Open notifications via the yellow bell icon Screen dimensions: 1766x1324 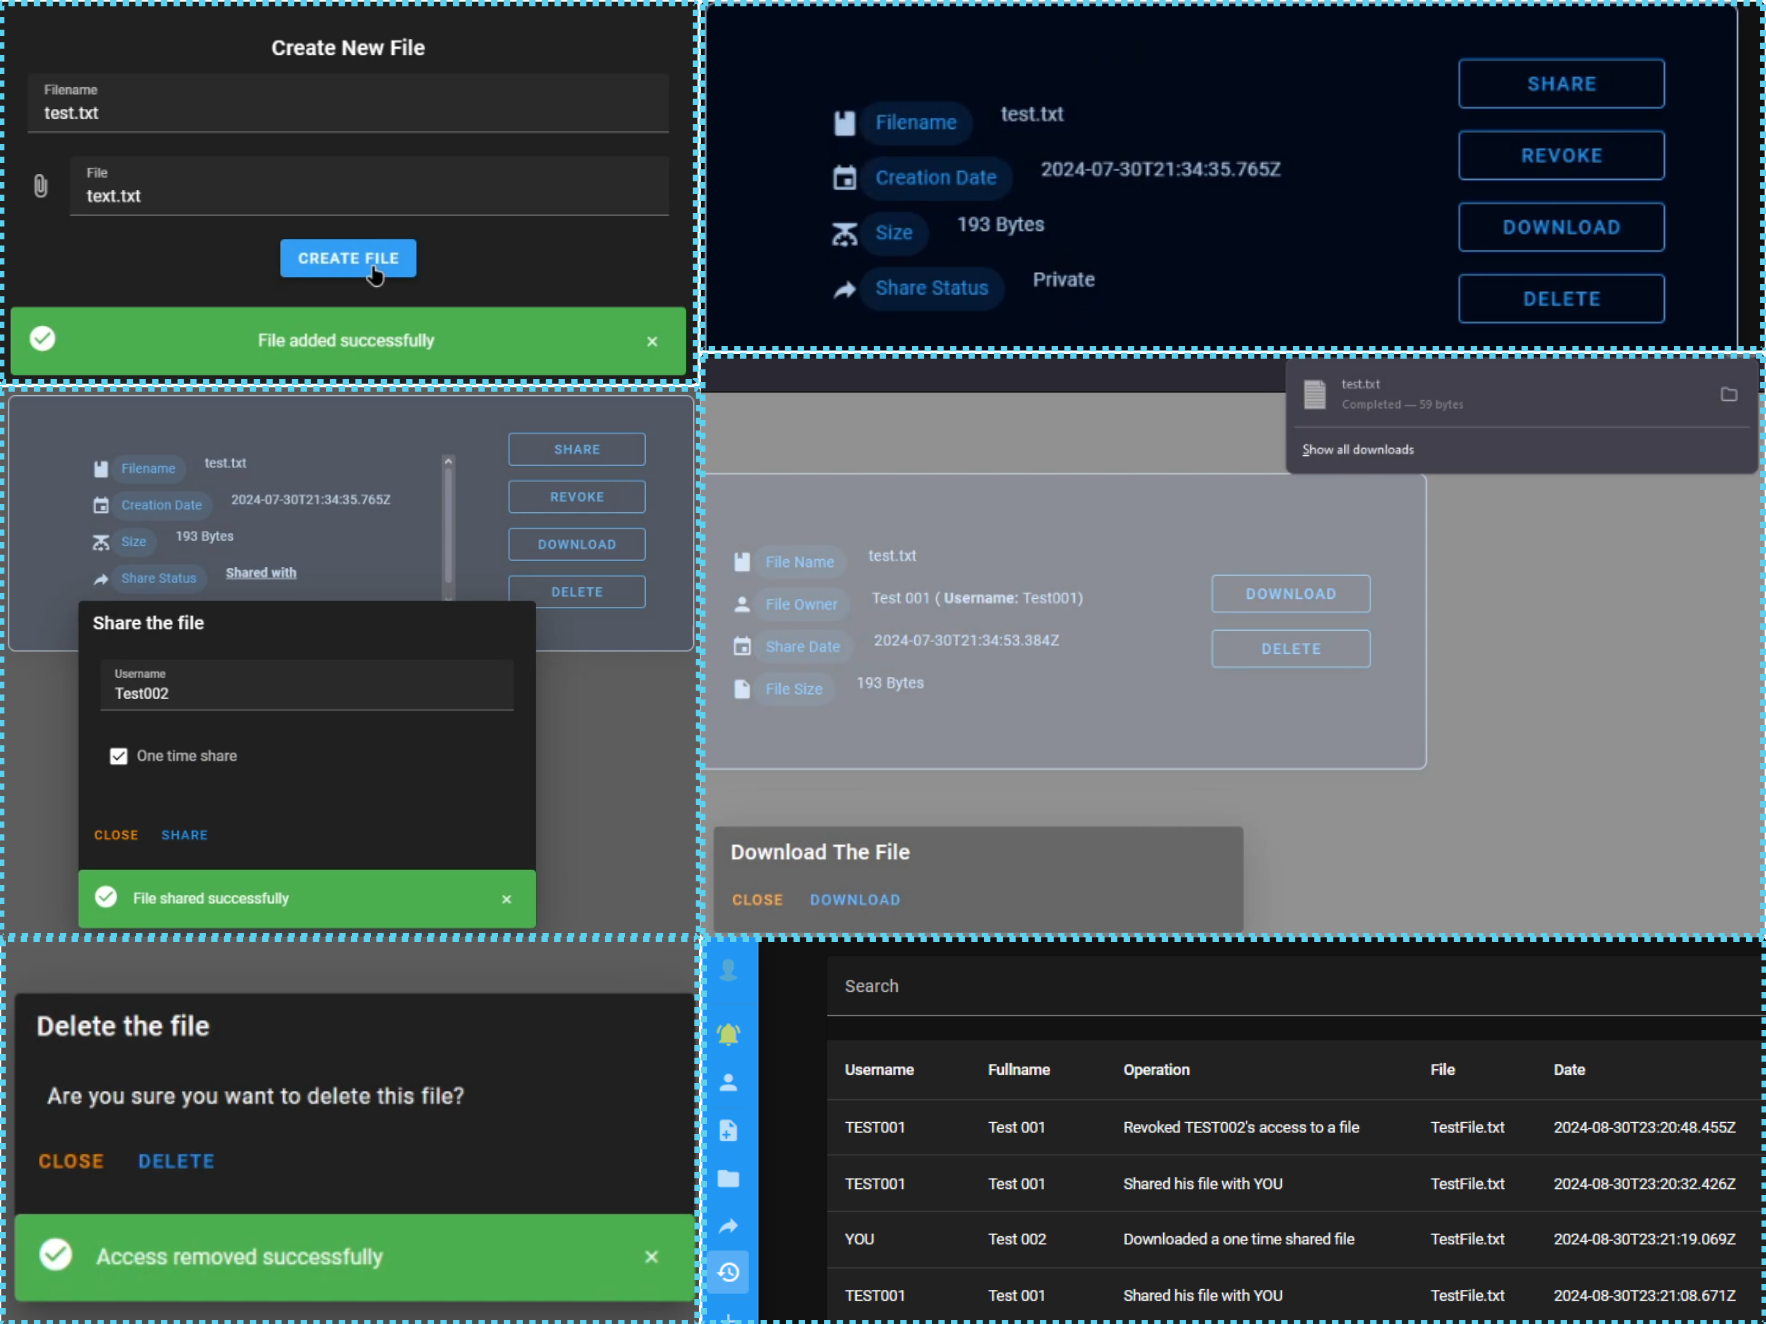(x=729, y=1034)
